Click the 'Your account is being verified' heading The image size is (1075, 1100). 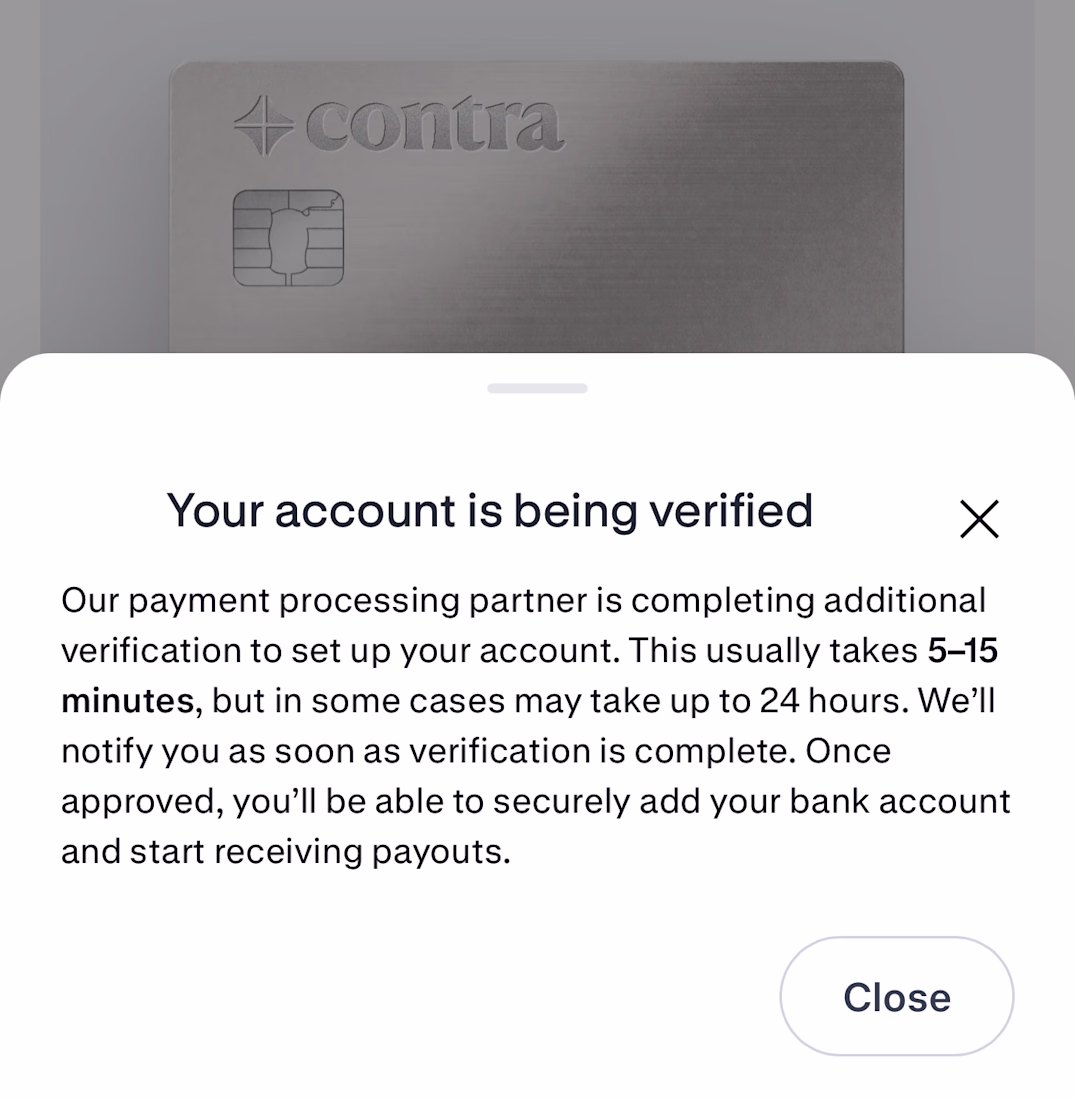coord(490,511)
